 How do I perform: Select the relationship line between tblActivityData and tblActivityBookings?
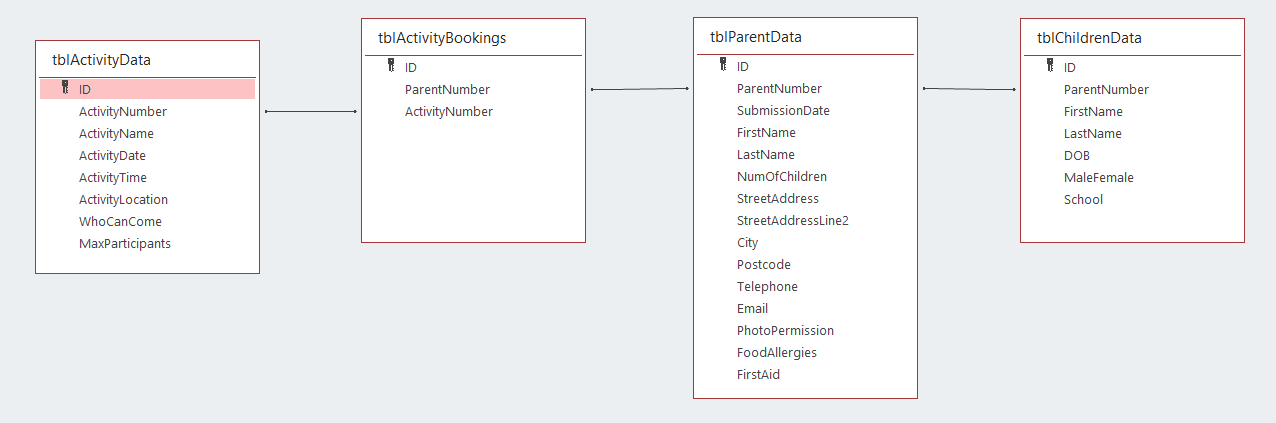click(x=310, y=112)
